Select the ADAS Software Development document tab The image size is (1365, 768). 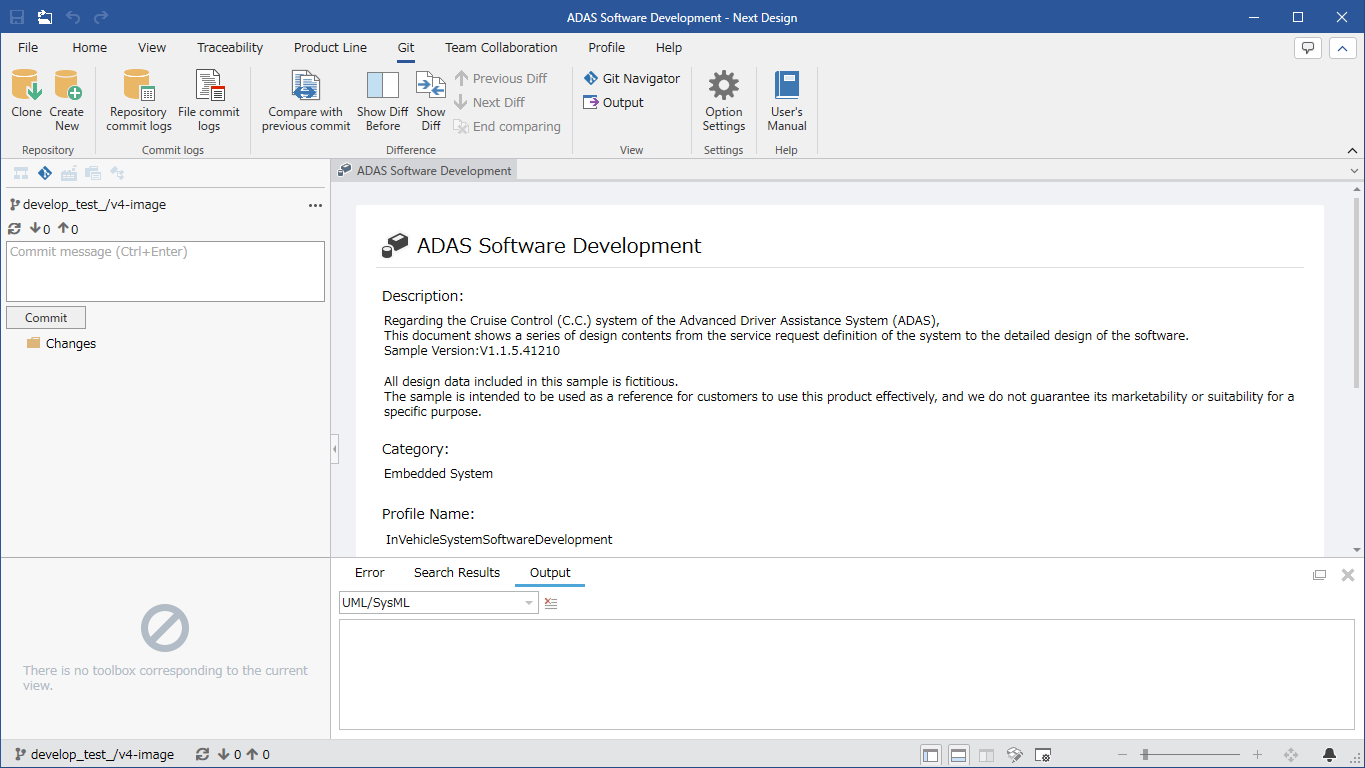coord(425,171)
